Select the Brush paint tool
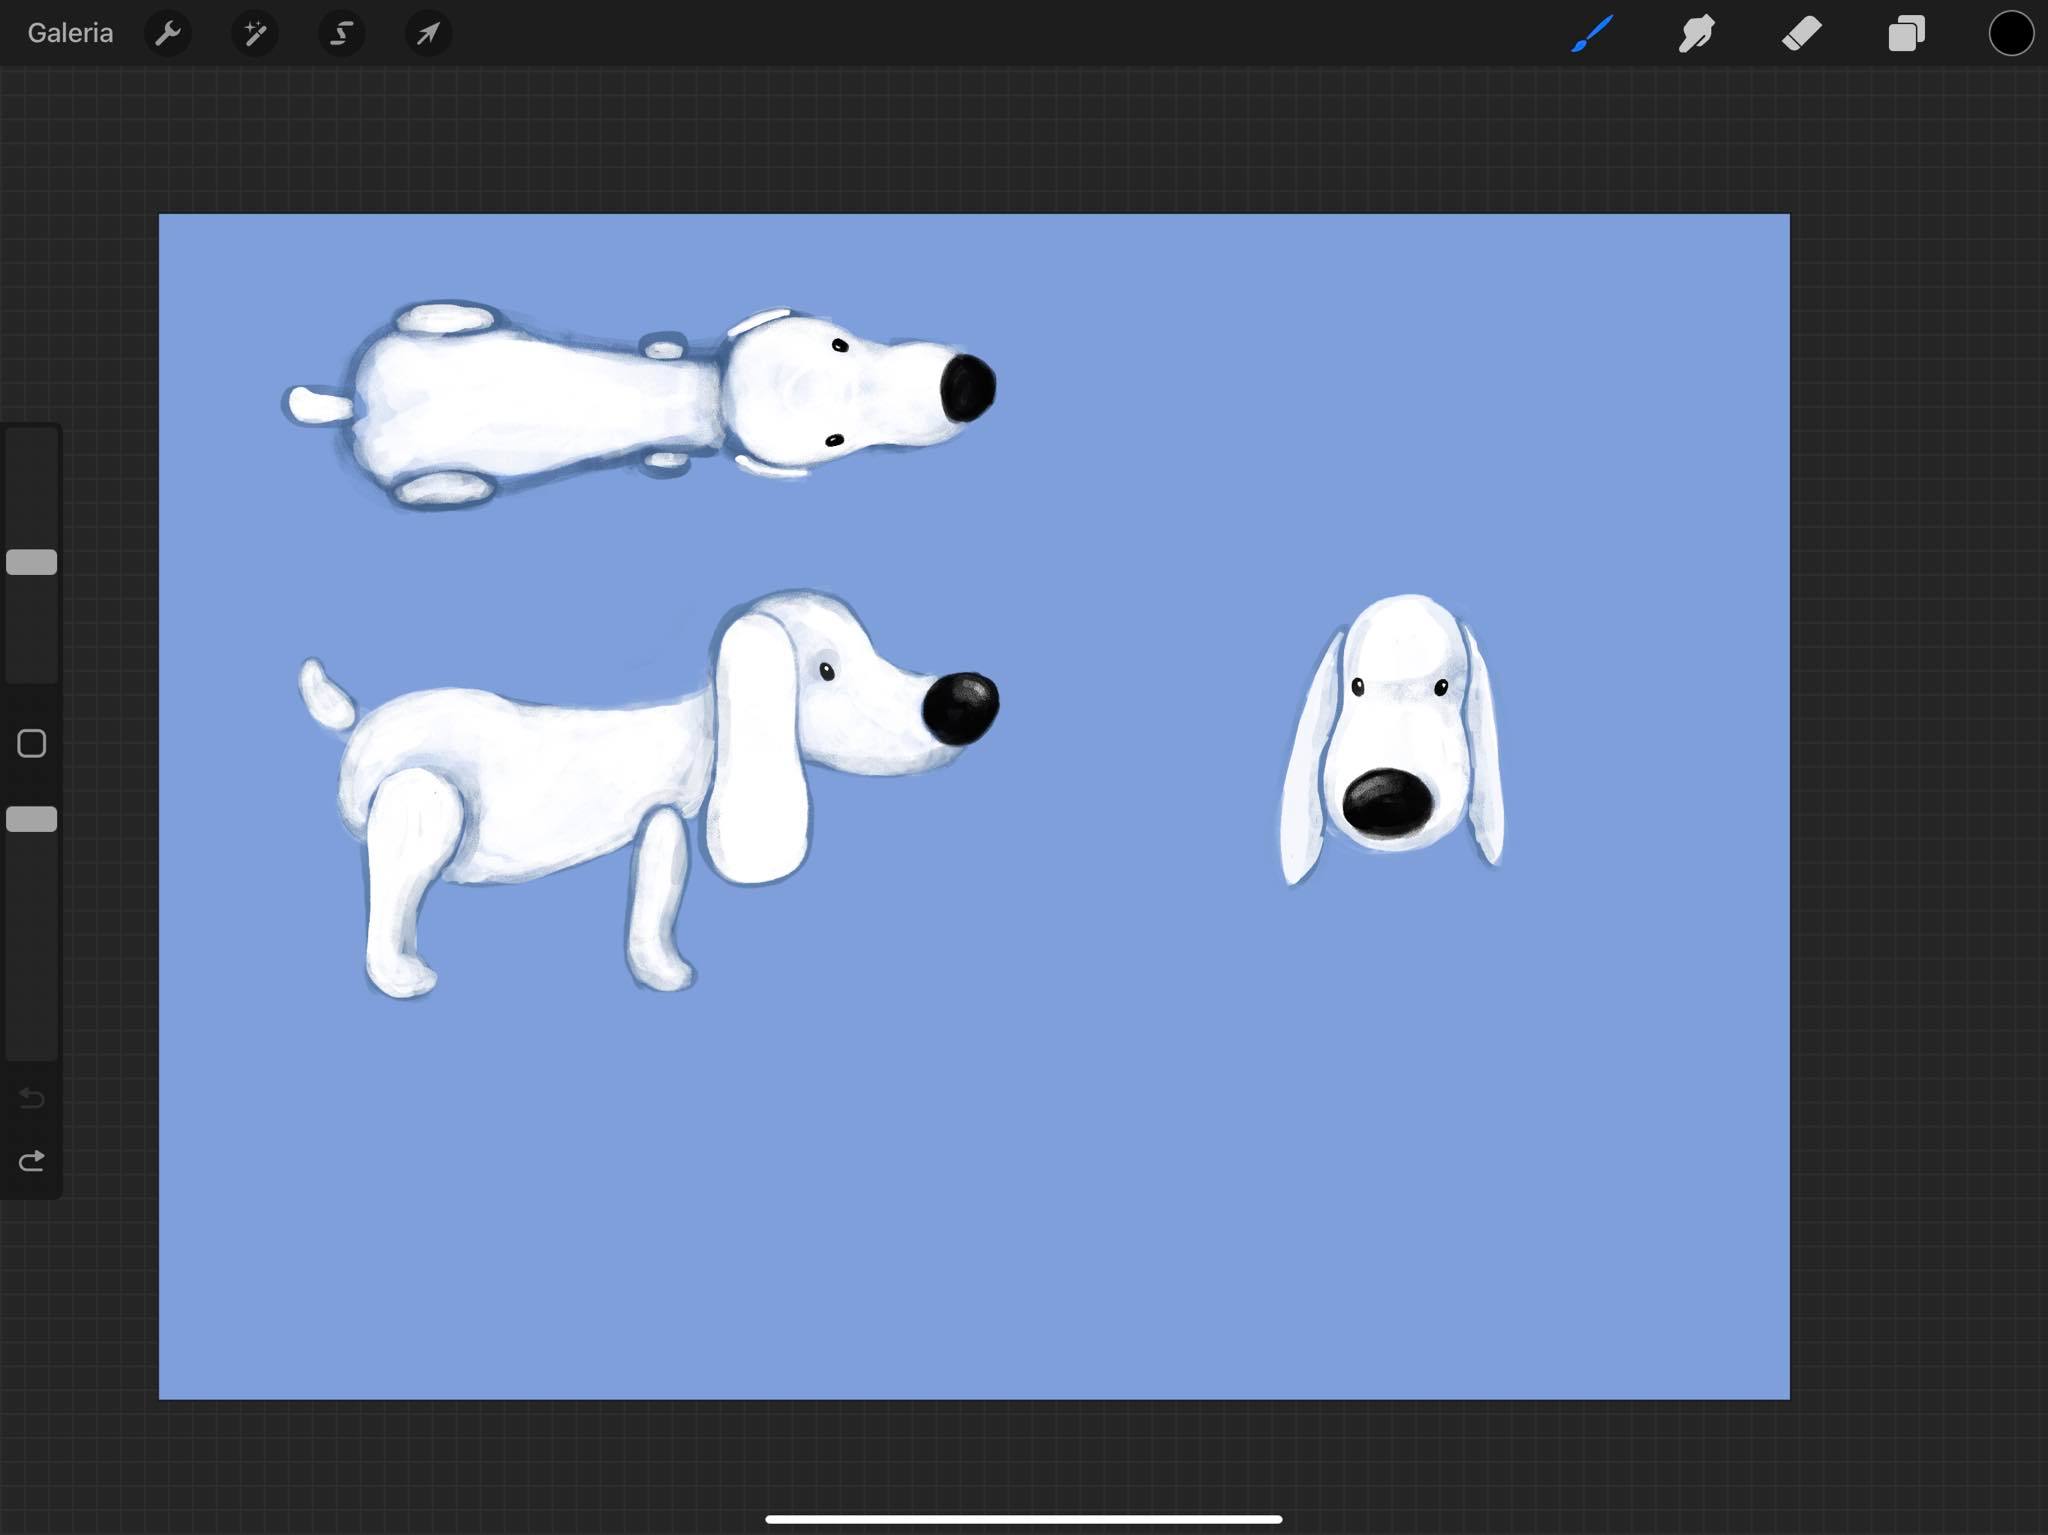The width and height of the screenshot is (2048, 1535). click(1592, 34)
